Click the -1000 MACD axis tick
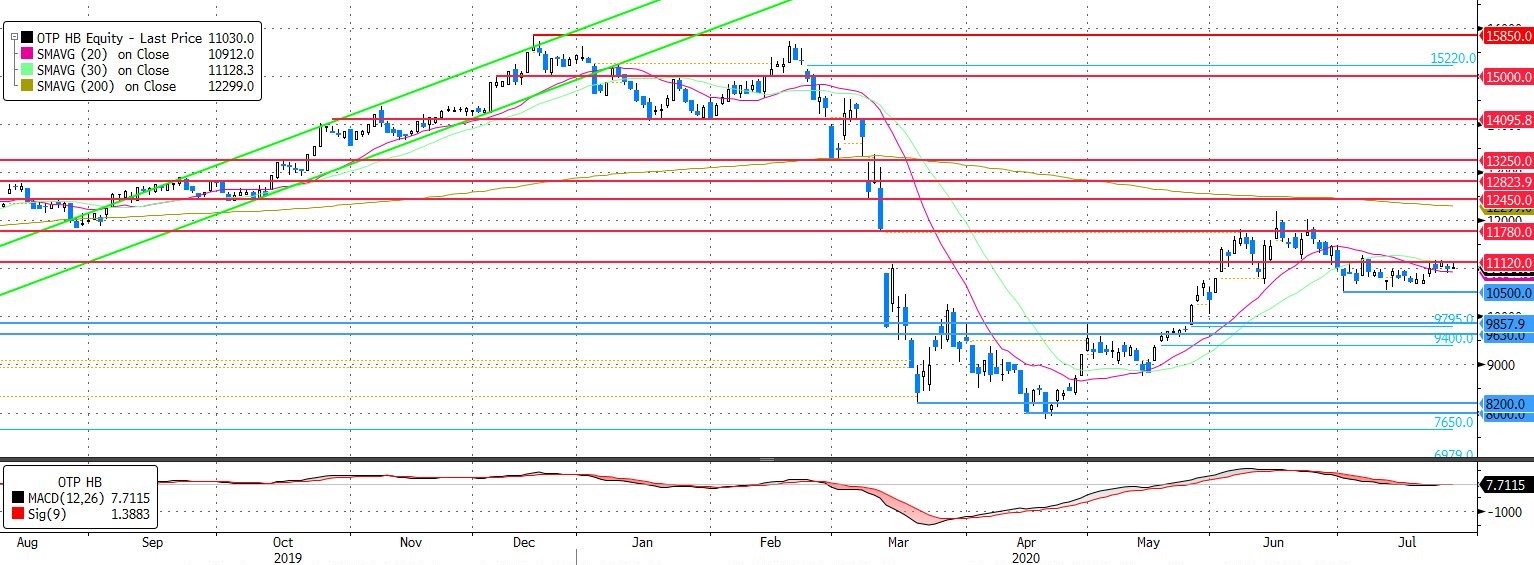1534x565 pixels. pos(1505,511)
